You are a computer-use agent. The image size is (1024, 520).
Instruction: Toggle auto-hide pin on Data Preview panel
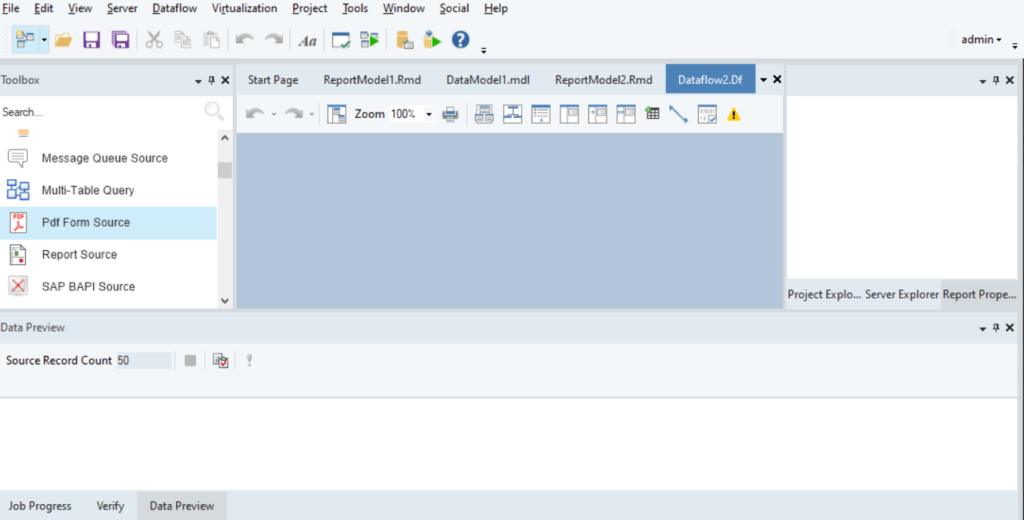995,328
